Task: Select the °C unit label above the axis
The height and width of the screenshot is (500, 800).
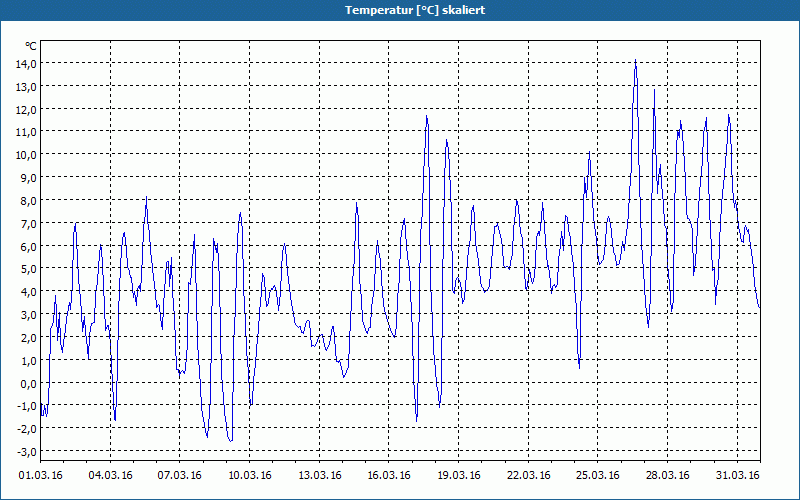Action: click(31, 46)
